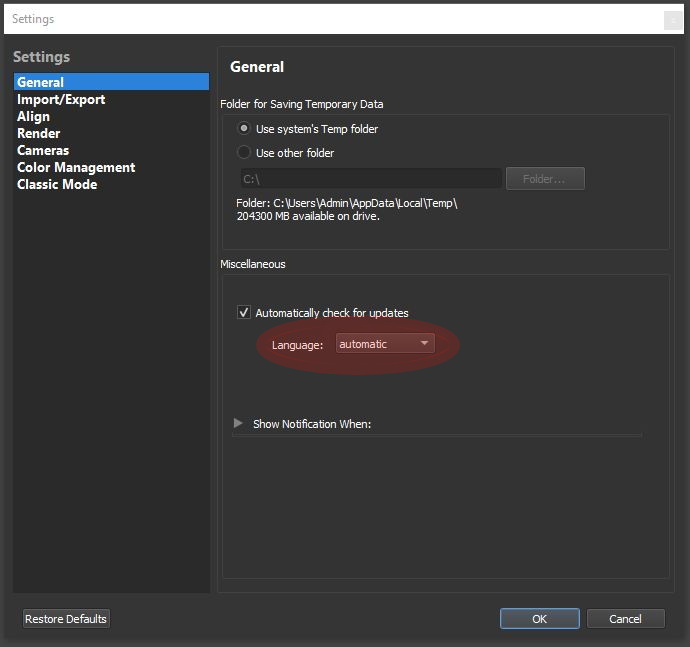This screenshot has height=647, width=690.
Task: Cancel the Settings dialog
Action: (x=625, y=619)
